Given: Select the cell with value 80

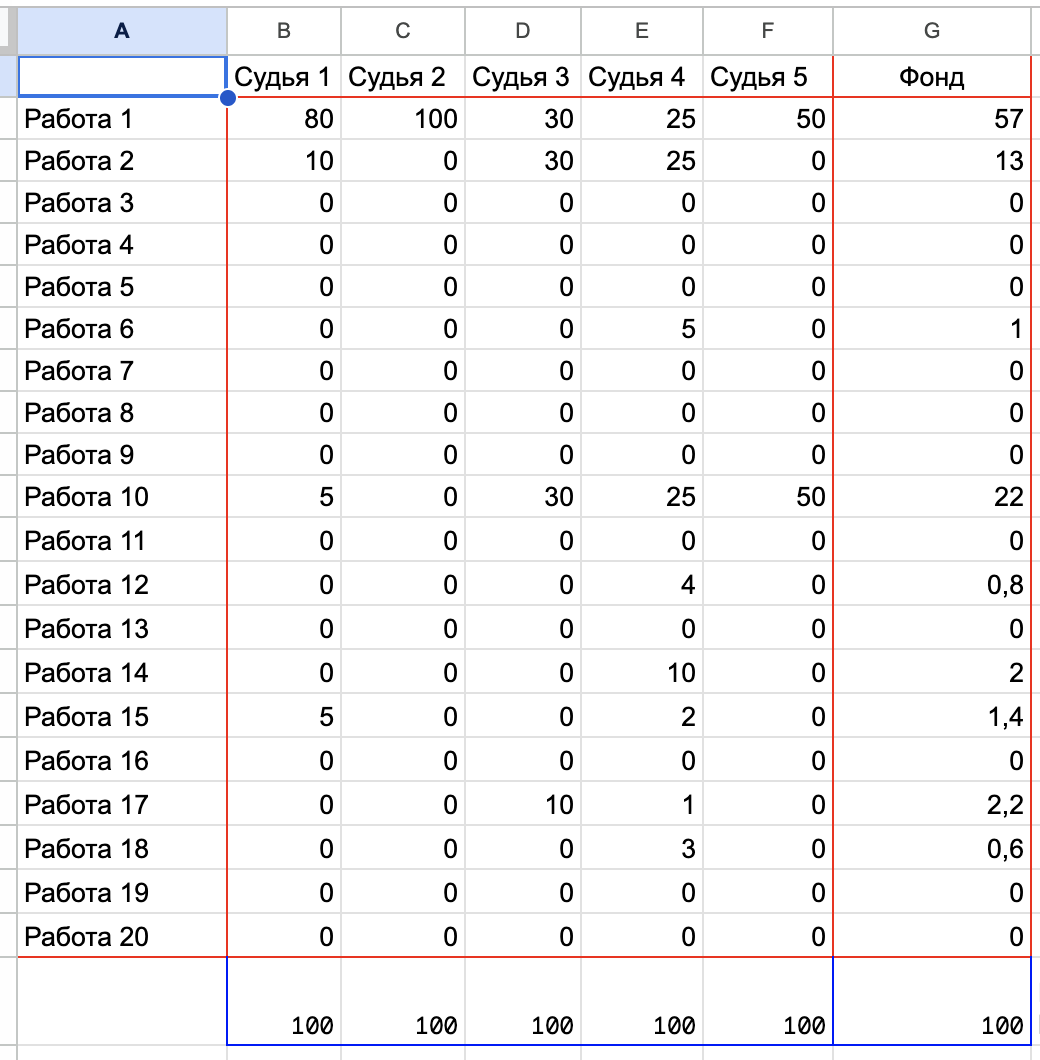Looking at the screenshot, I should [x=284, y=119].
